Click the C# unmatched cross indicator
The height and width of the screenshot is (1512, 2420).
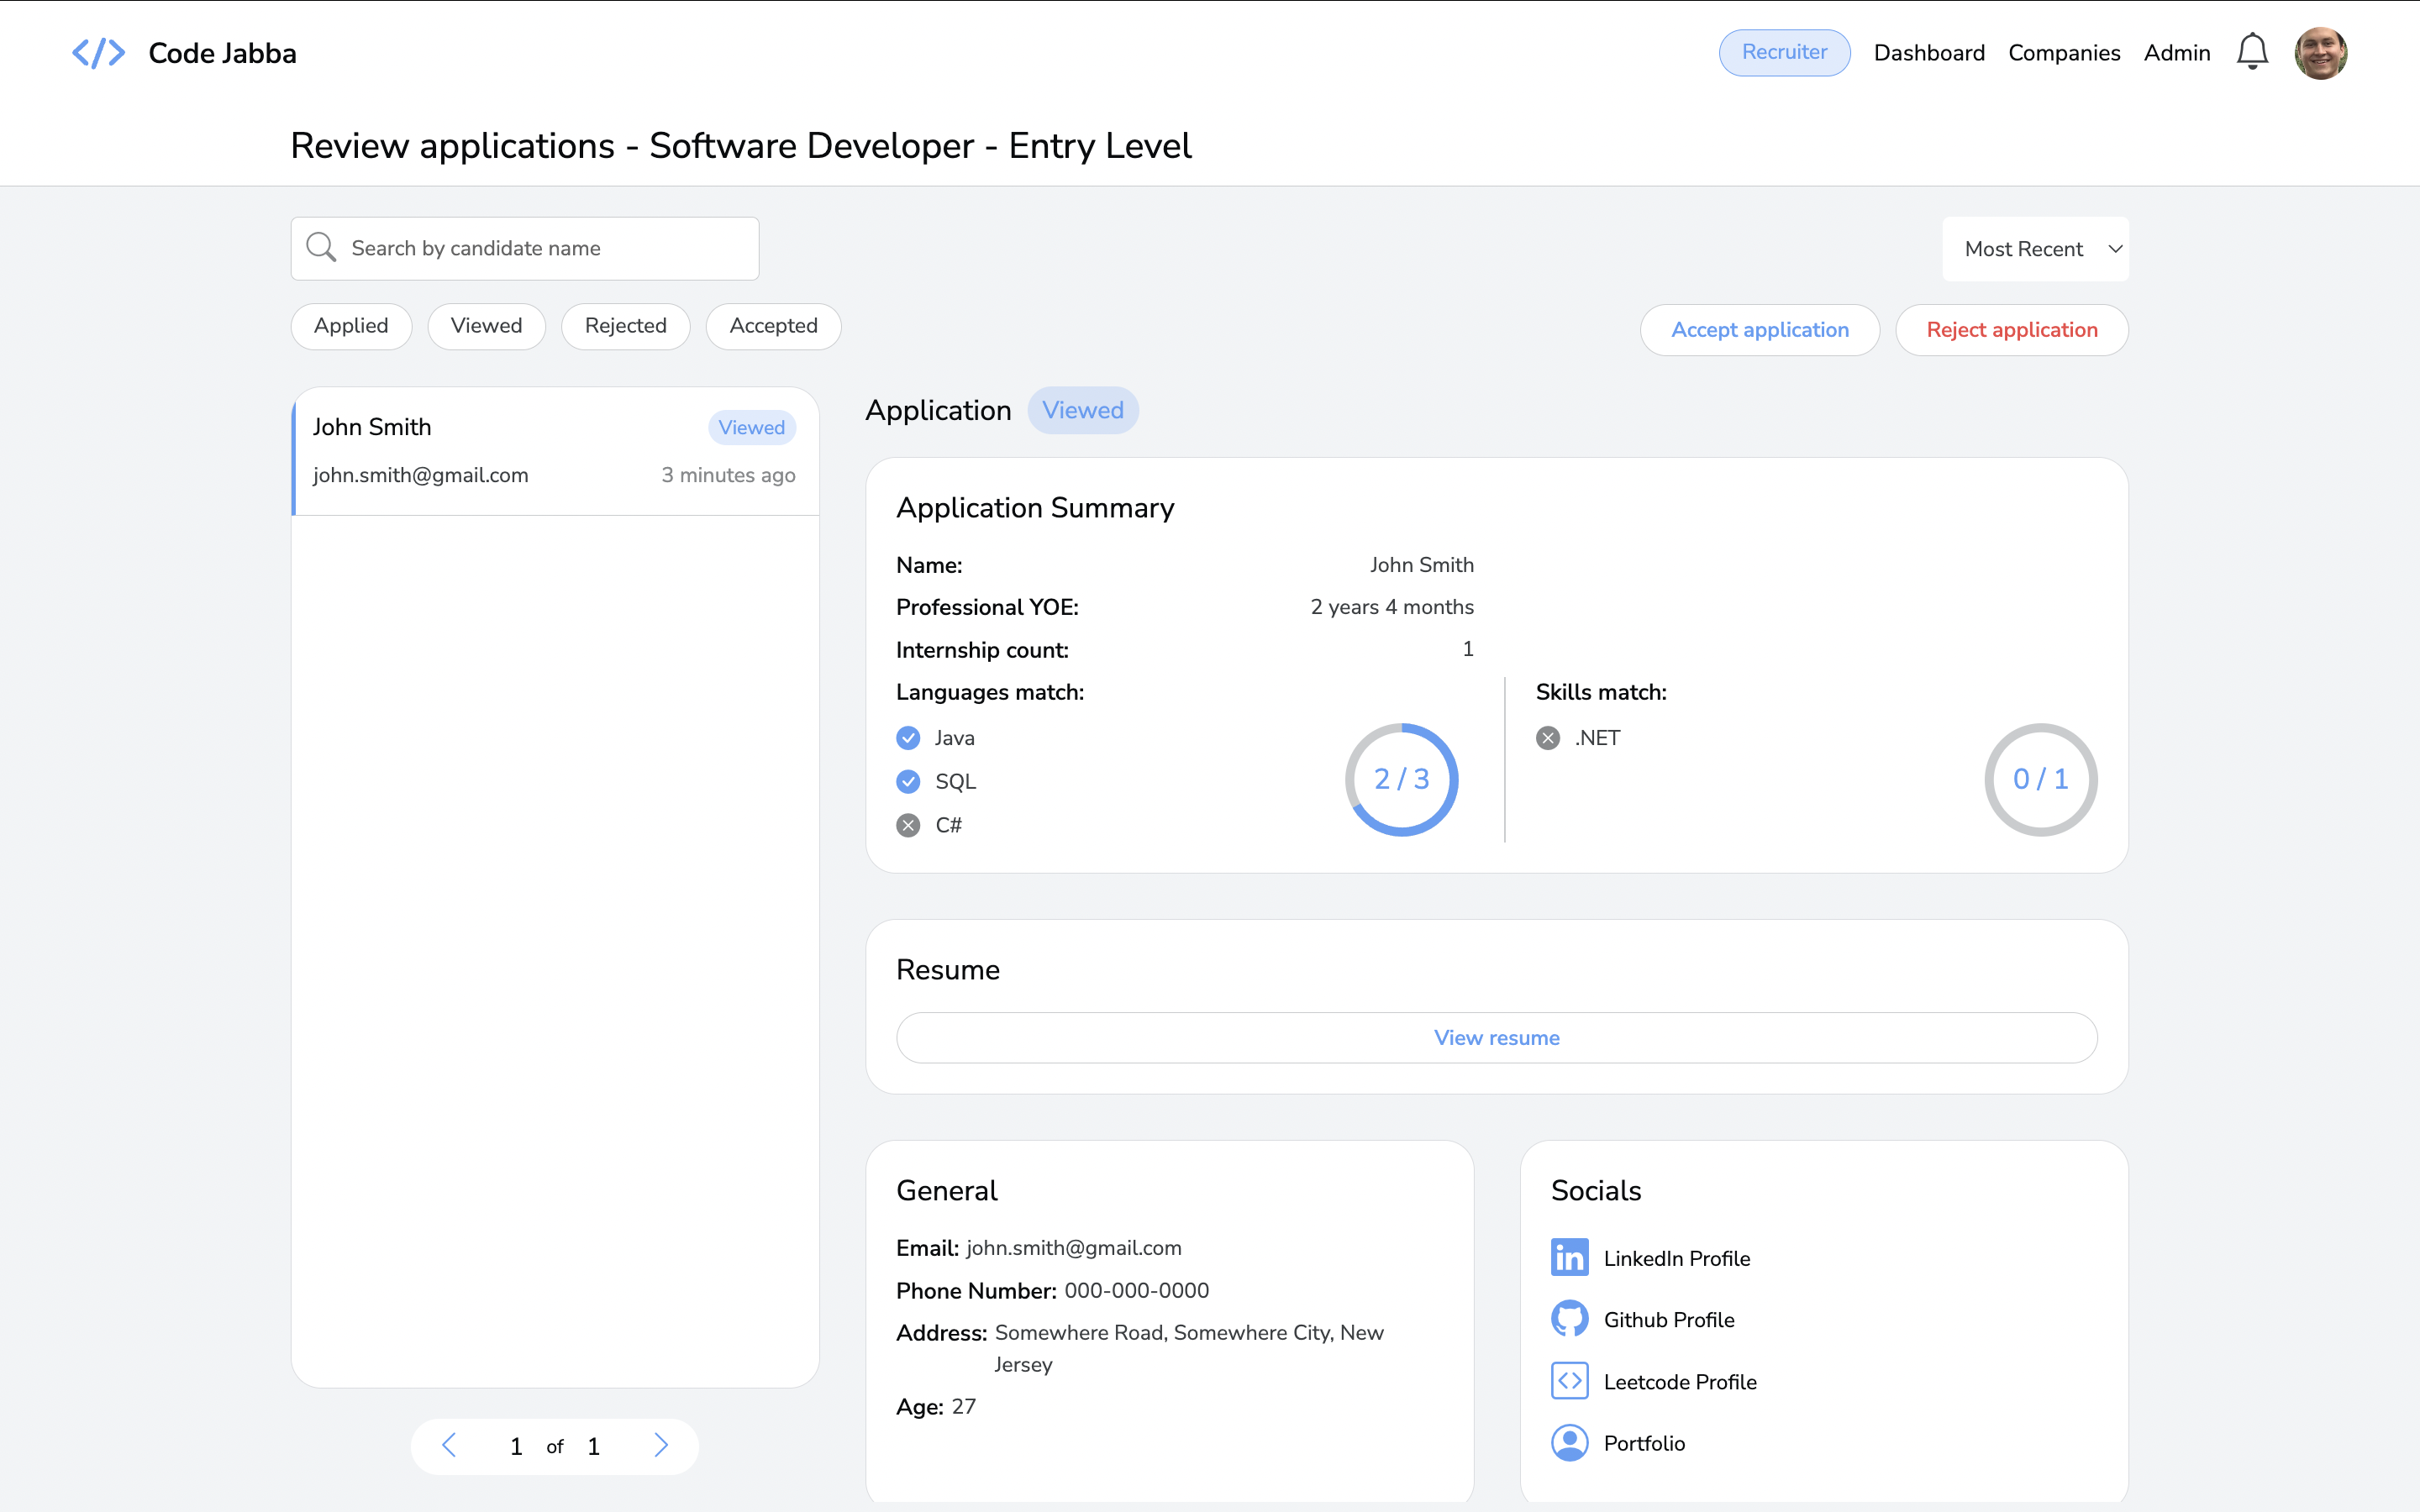pos(908,825)
